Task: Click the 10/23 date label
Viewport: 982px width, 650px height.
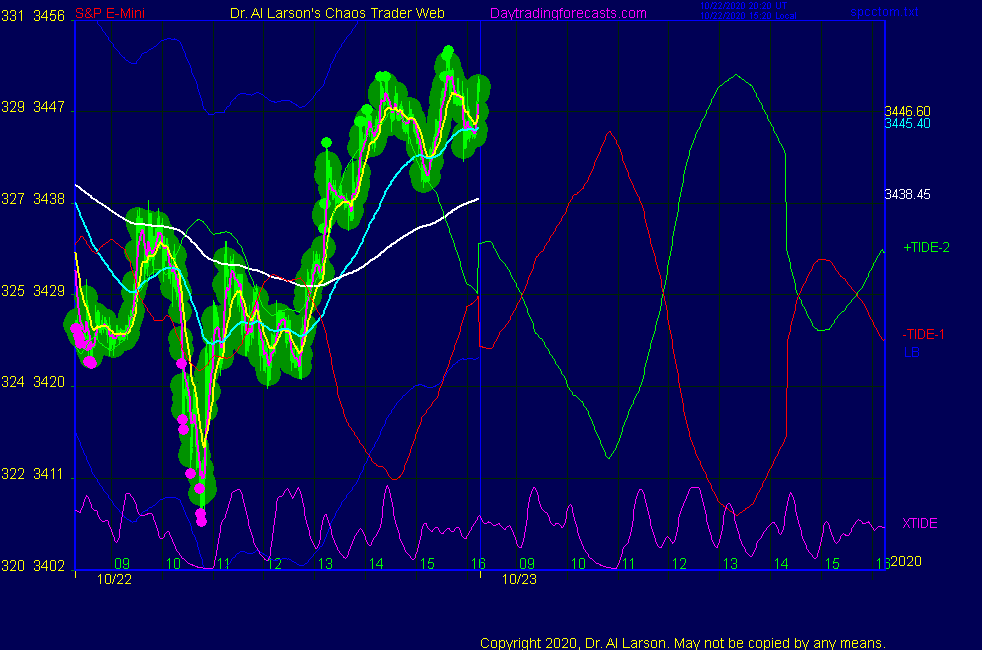Action: point(519,579)
